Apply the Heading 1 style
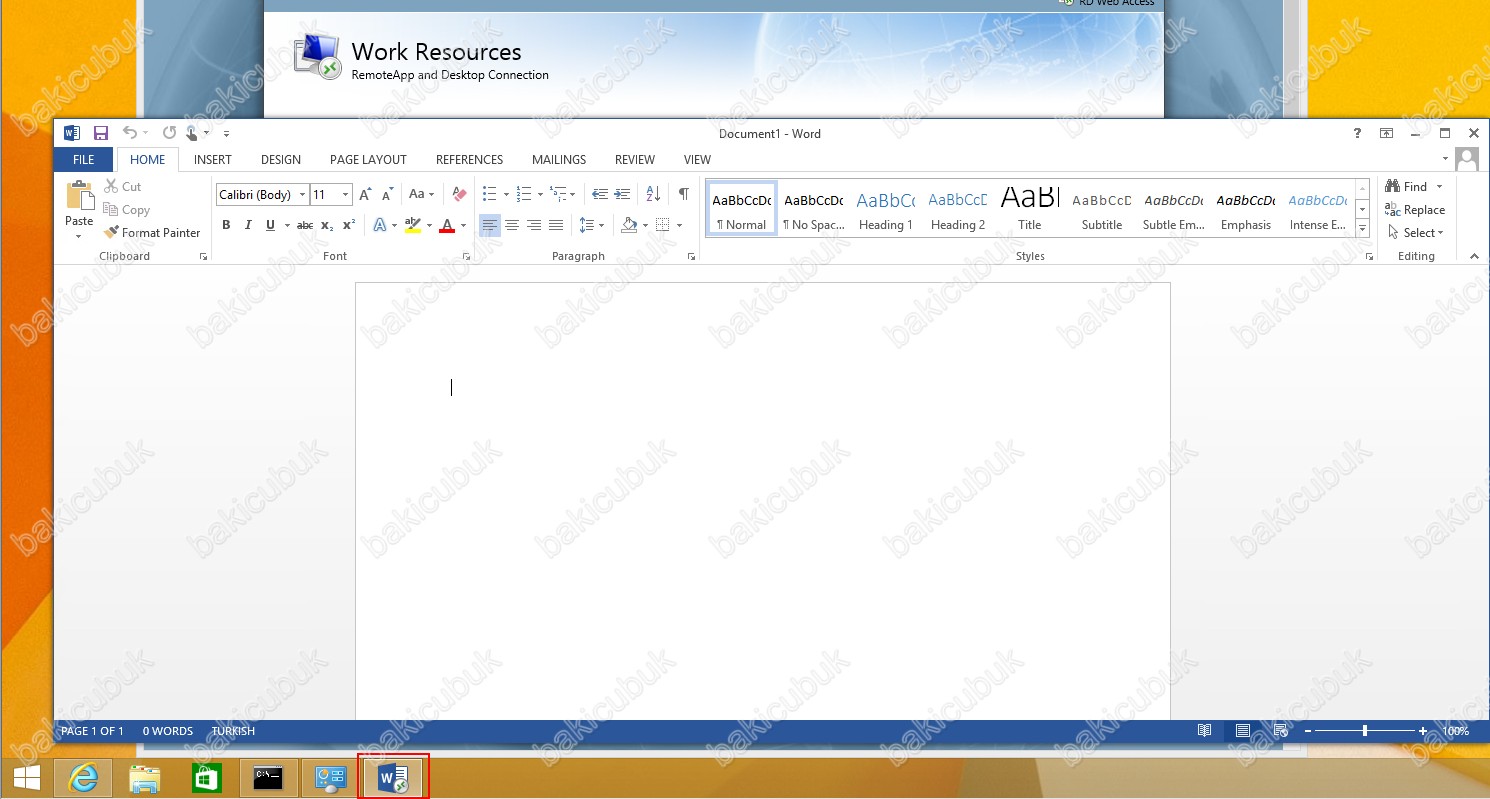1490x799 pixels. 886,210
